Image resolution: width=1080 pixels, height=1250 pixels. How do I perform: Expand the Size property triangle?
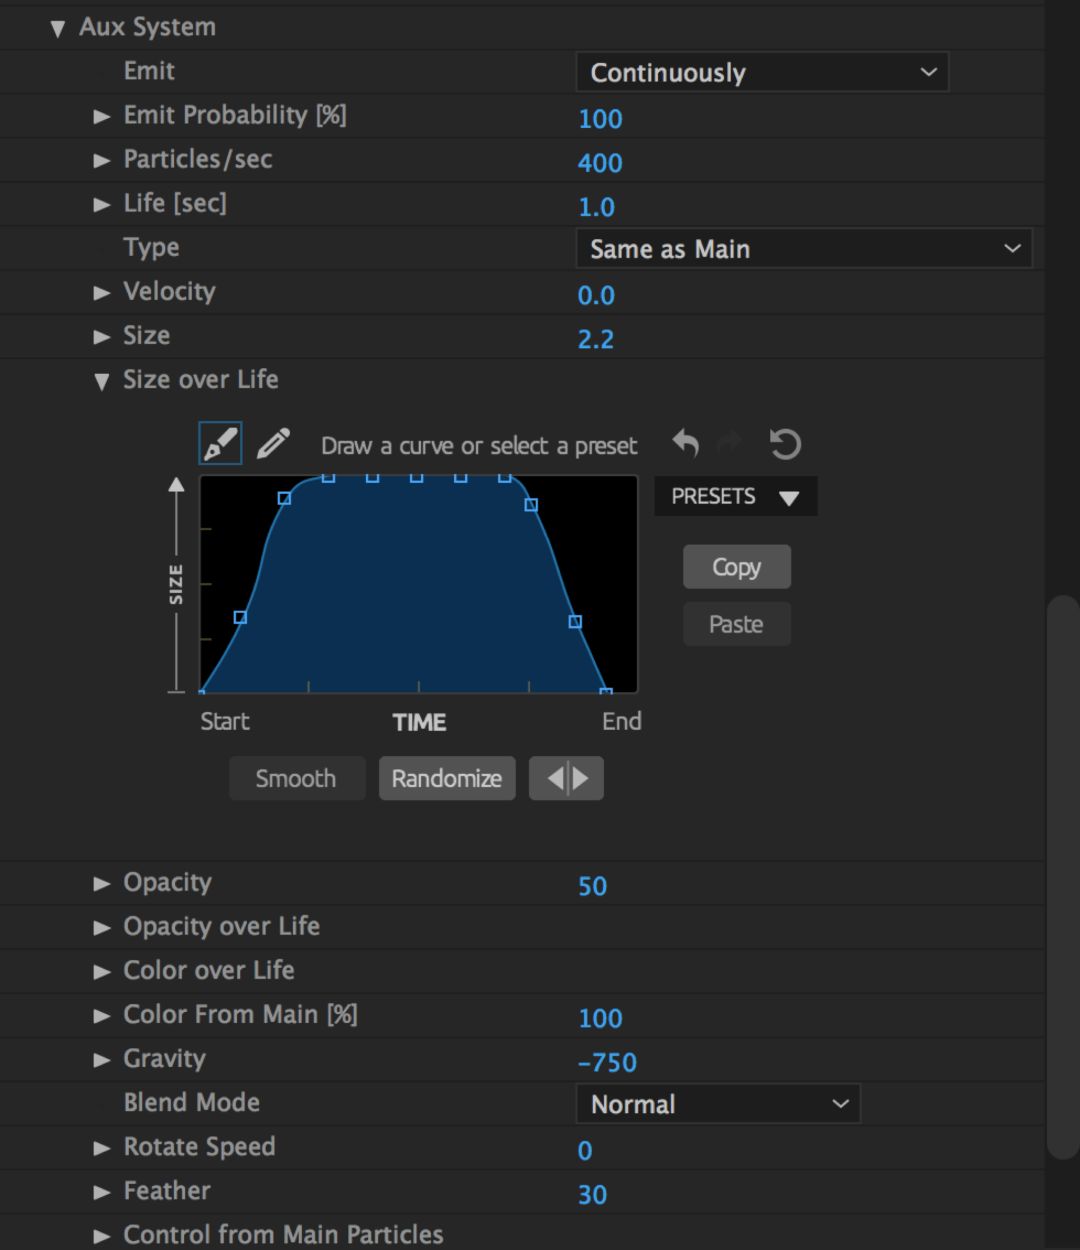tap(101, 337)
